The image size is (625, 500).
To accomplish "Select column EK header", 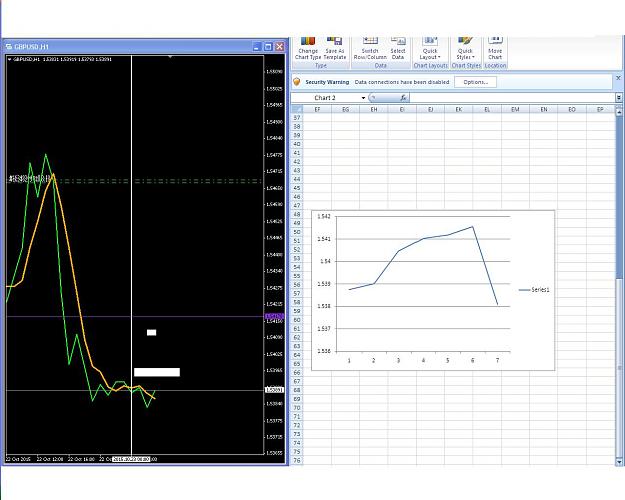I will pyautogui.click(x=459, y=109).
